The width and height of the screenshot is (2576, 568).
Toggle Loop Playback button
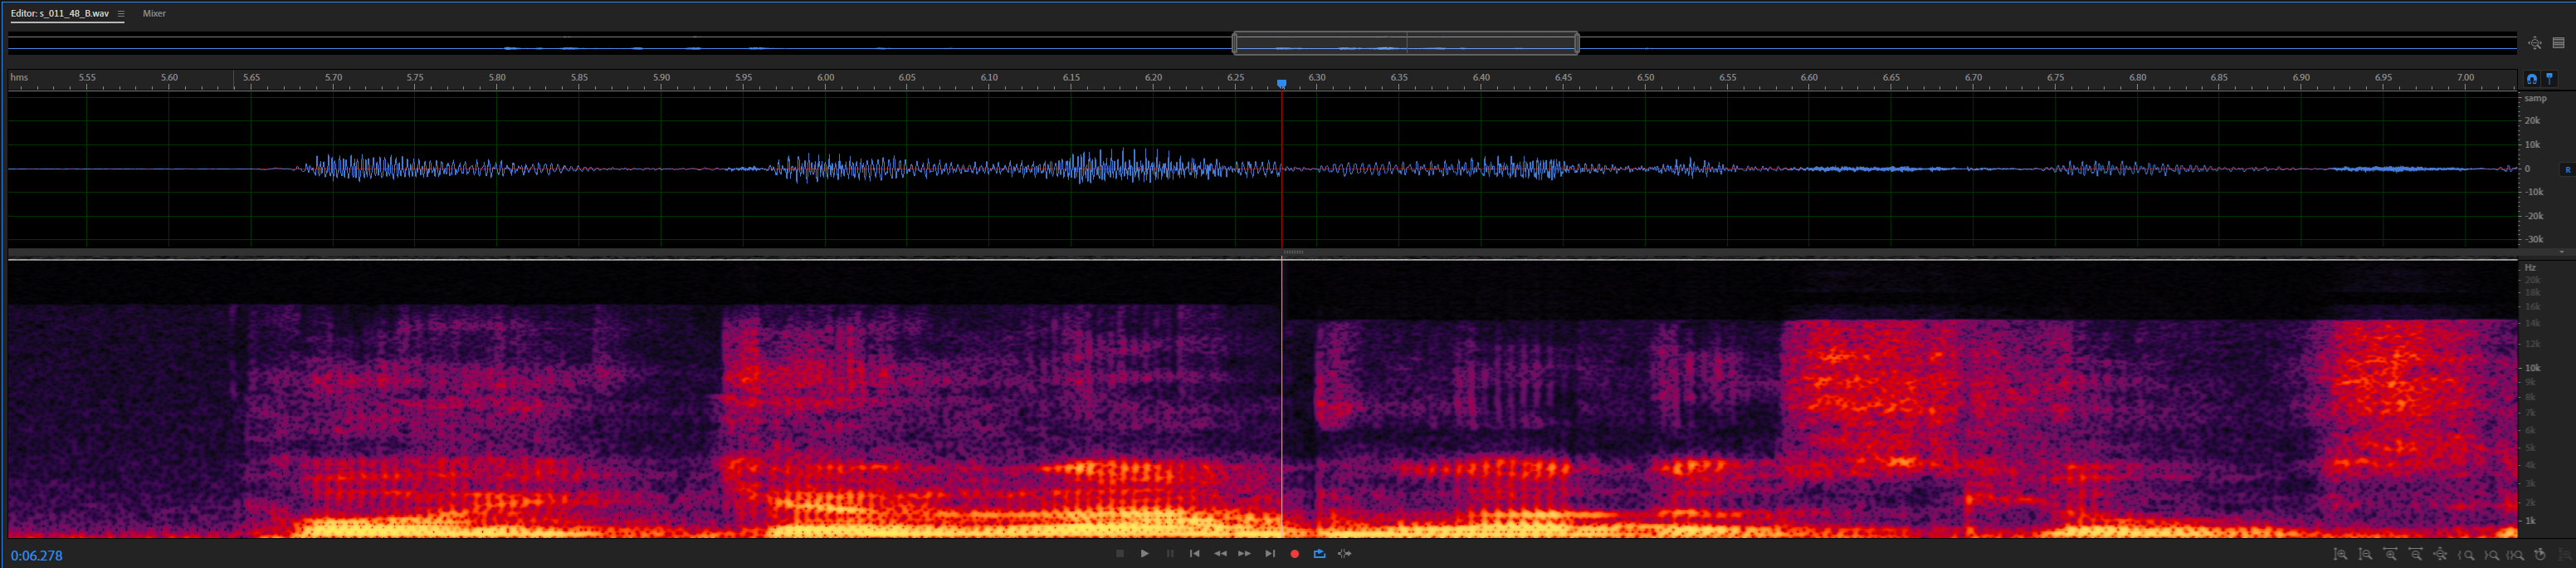[1319, 554]
